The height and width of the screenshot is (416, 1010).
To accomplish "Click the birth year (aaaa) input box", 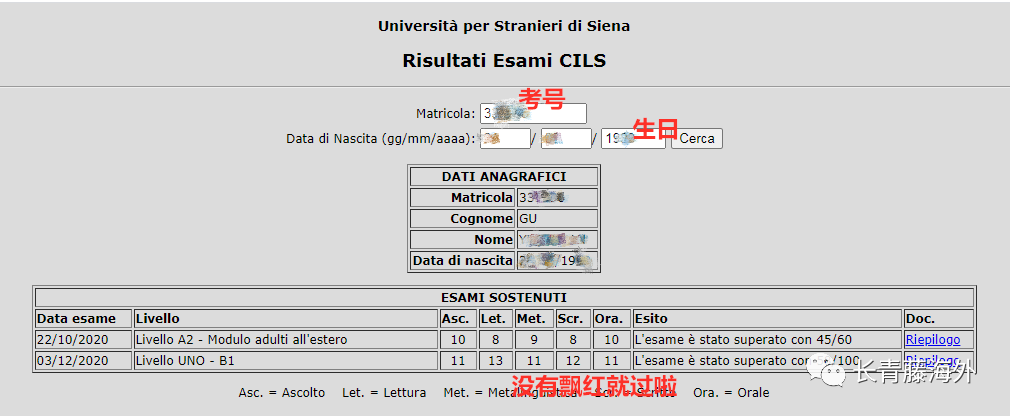I will (x=633, y=138).
